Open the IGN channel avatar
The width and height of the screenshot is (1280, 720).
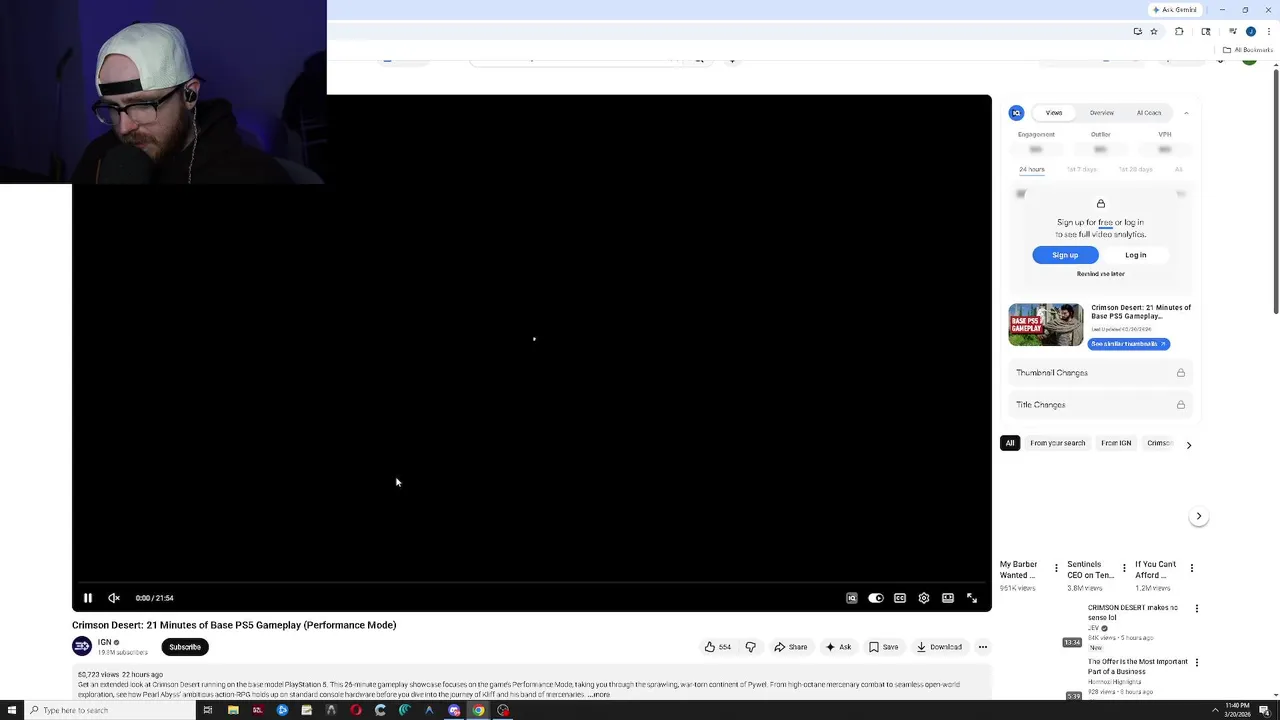coord(82,647)
